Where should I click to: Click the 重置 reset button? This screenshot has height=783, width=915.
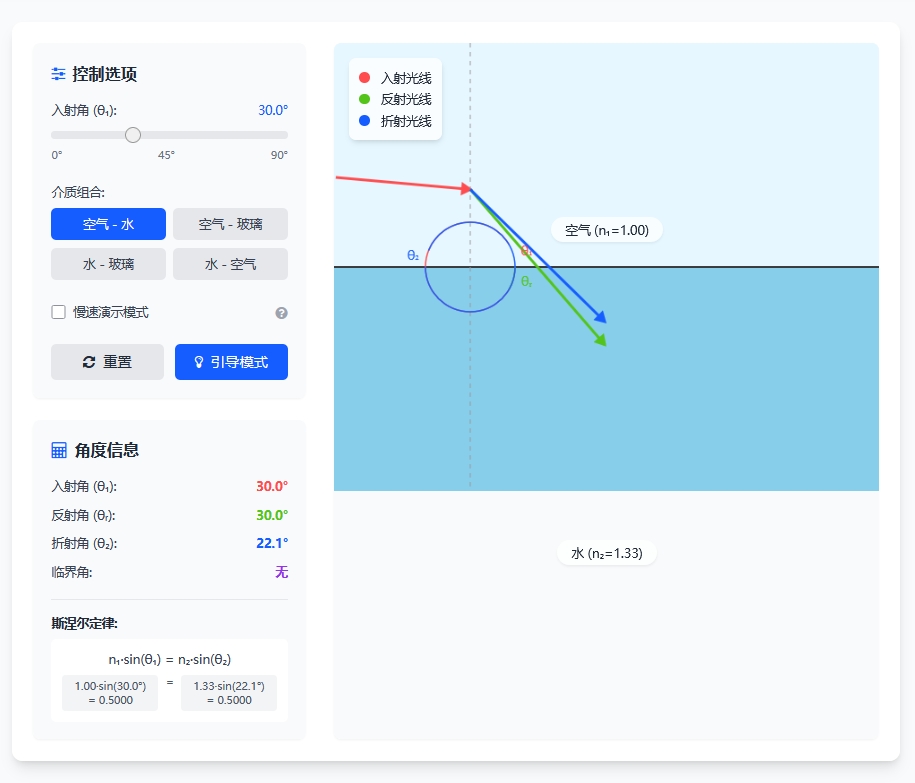107,362
